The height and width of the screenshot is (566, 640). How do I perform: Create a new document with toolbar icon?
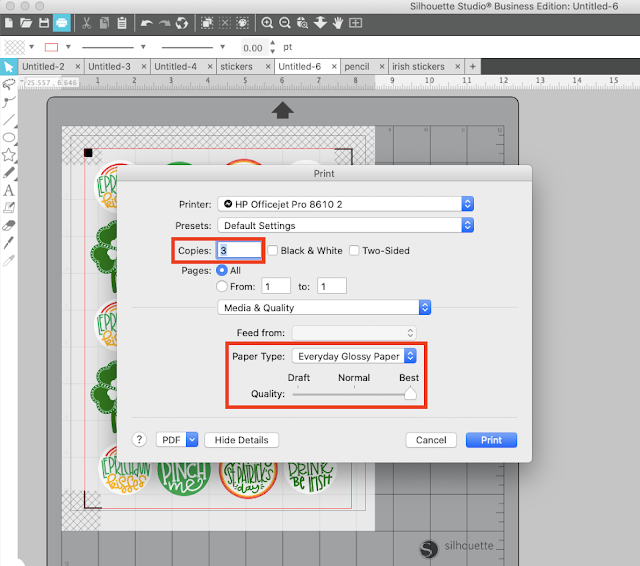click(x=9, y=23)
